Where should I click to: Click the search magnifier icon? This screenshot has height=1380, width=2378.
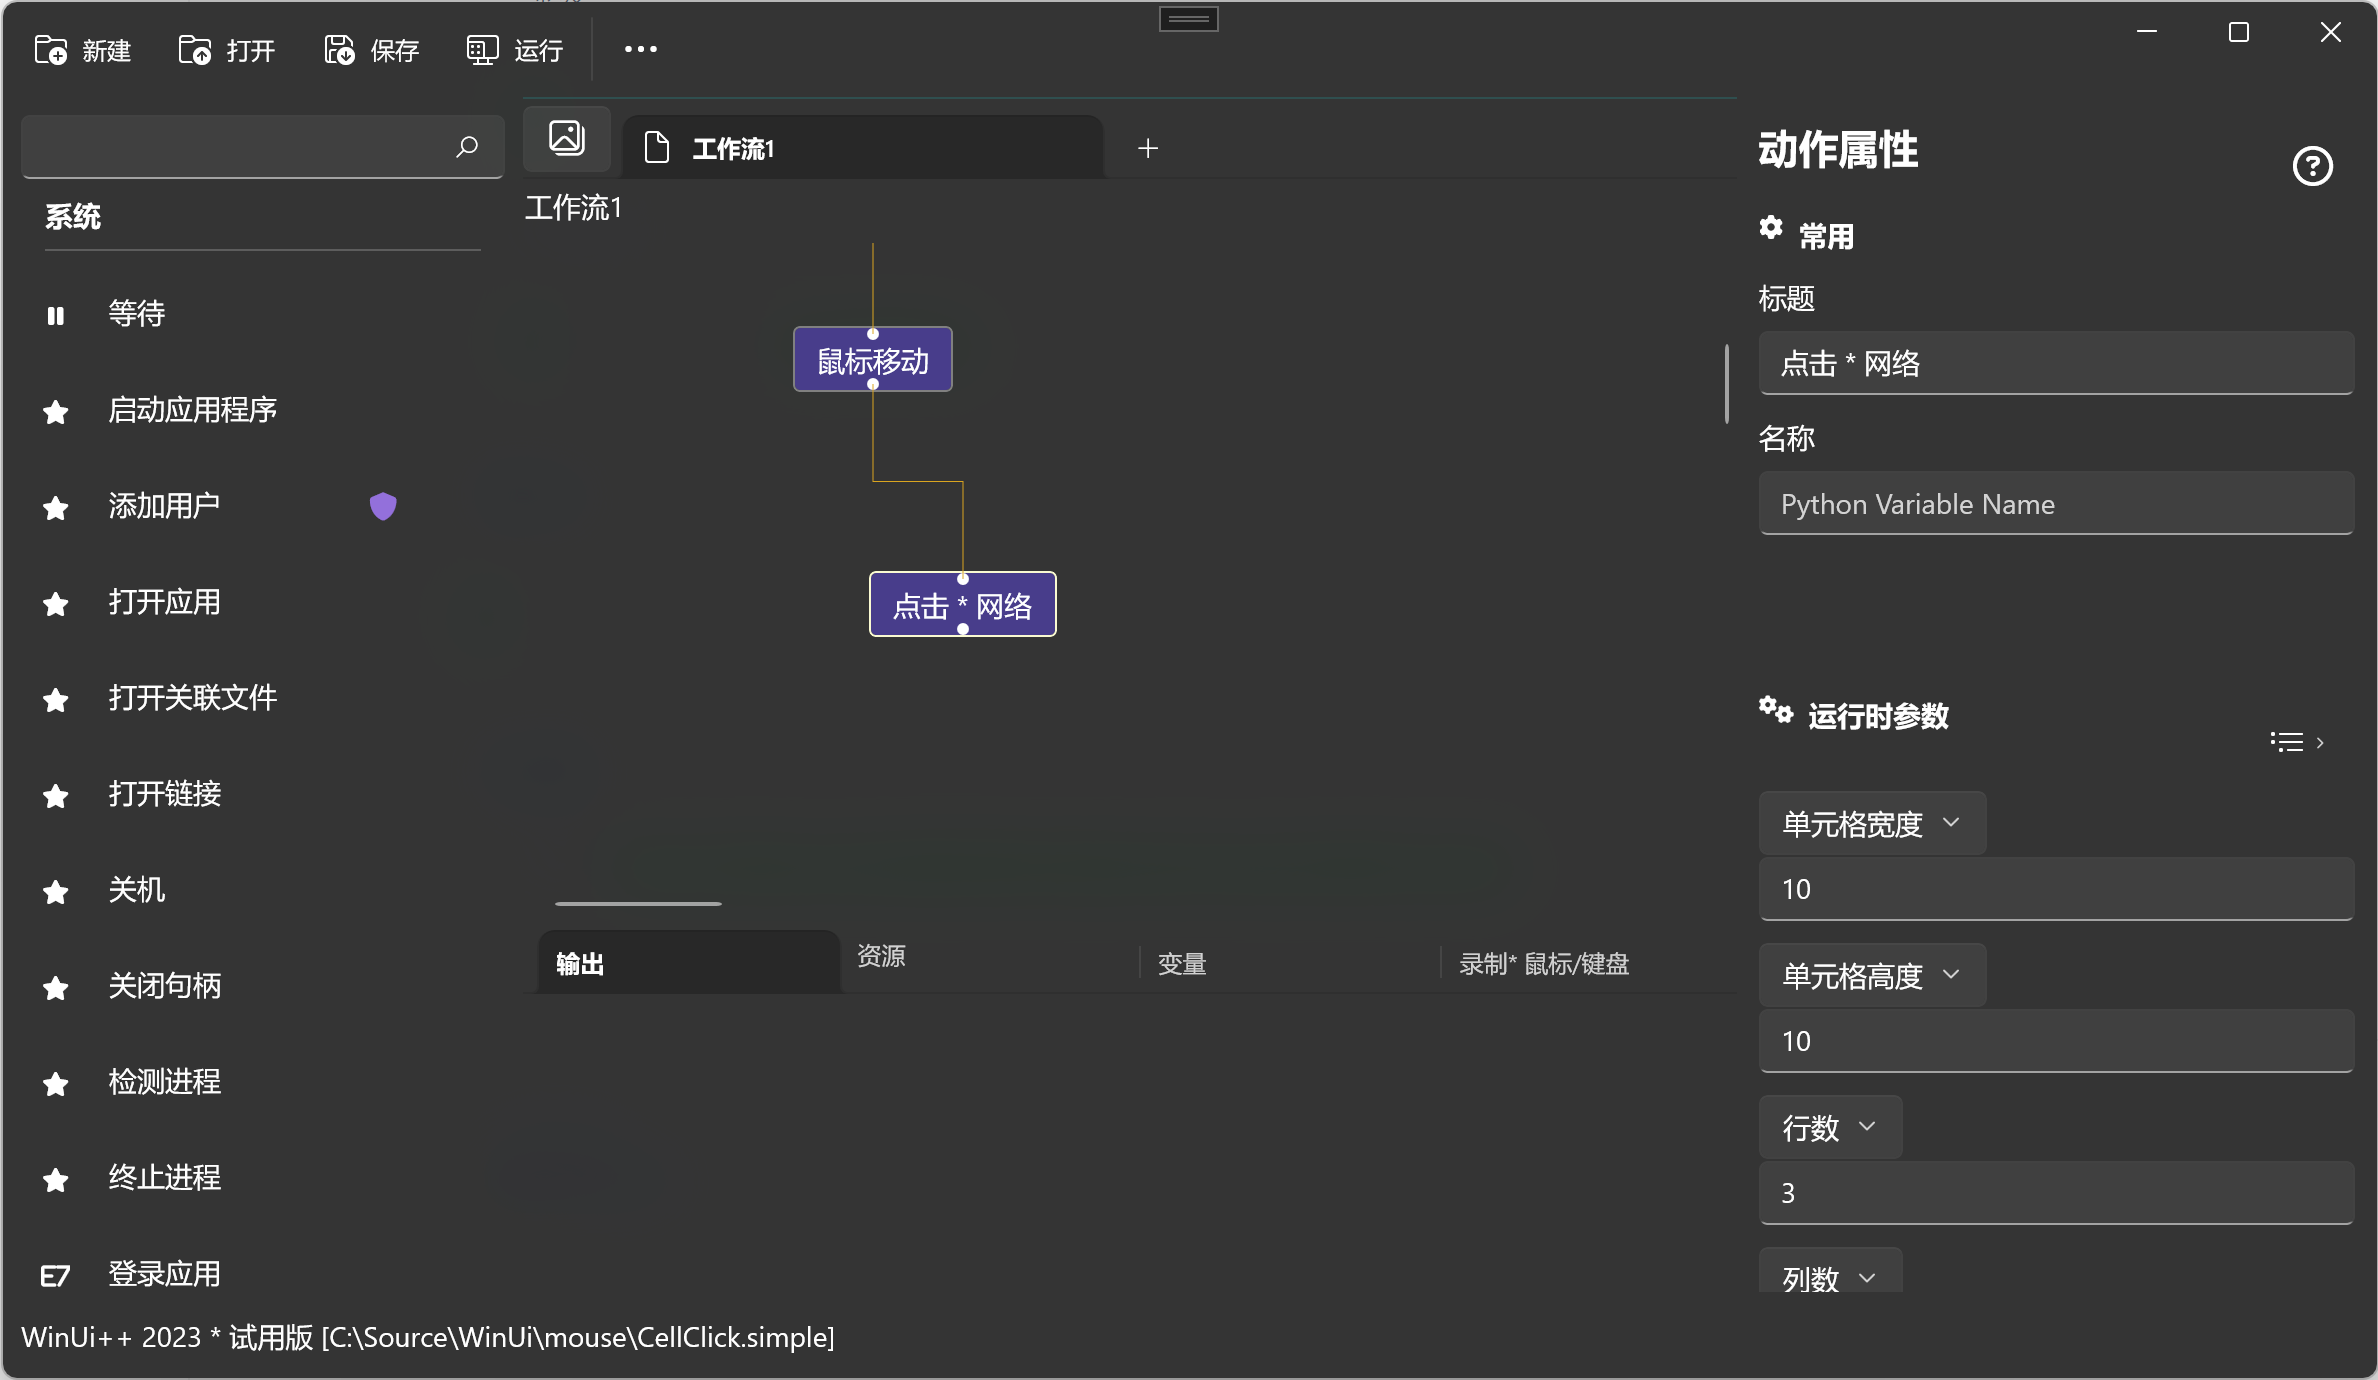[x=466, y=147]
